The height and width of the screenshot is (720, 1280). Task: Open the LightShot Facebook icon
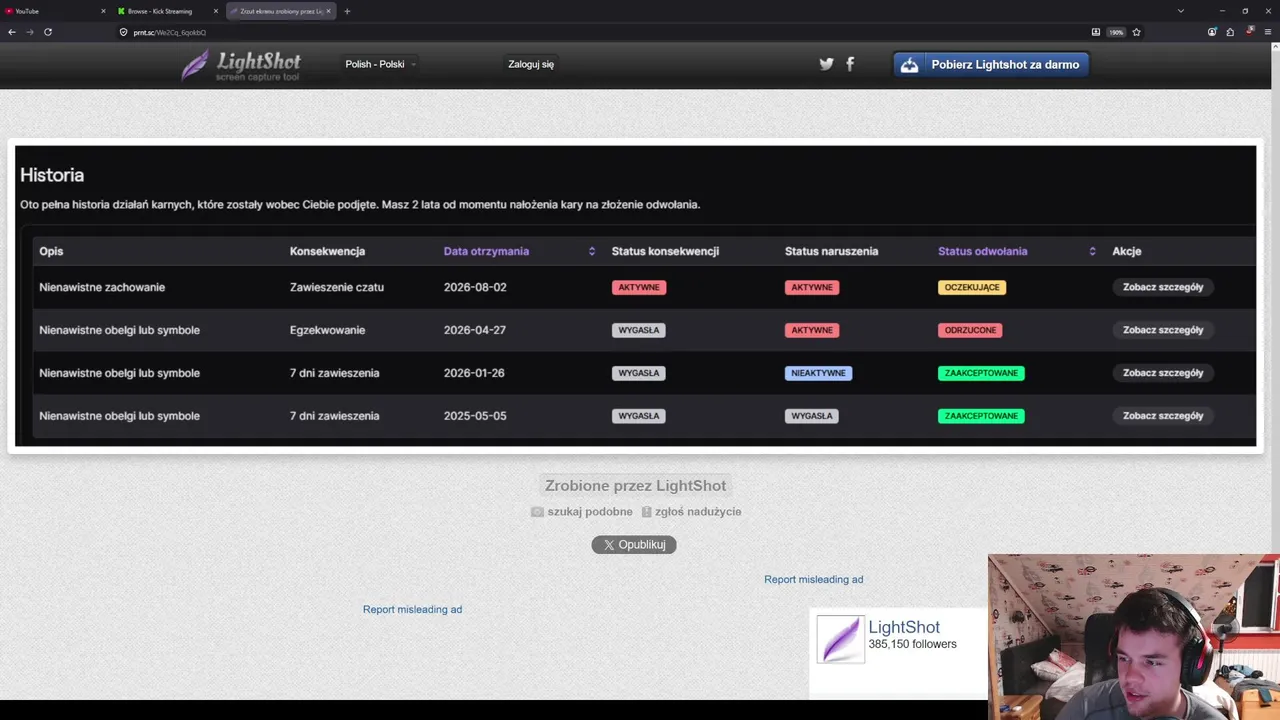tap(850, 64)
